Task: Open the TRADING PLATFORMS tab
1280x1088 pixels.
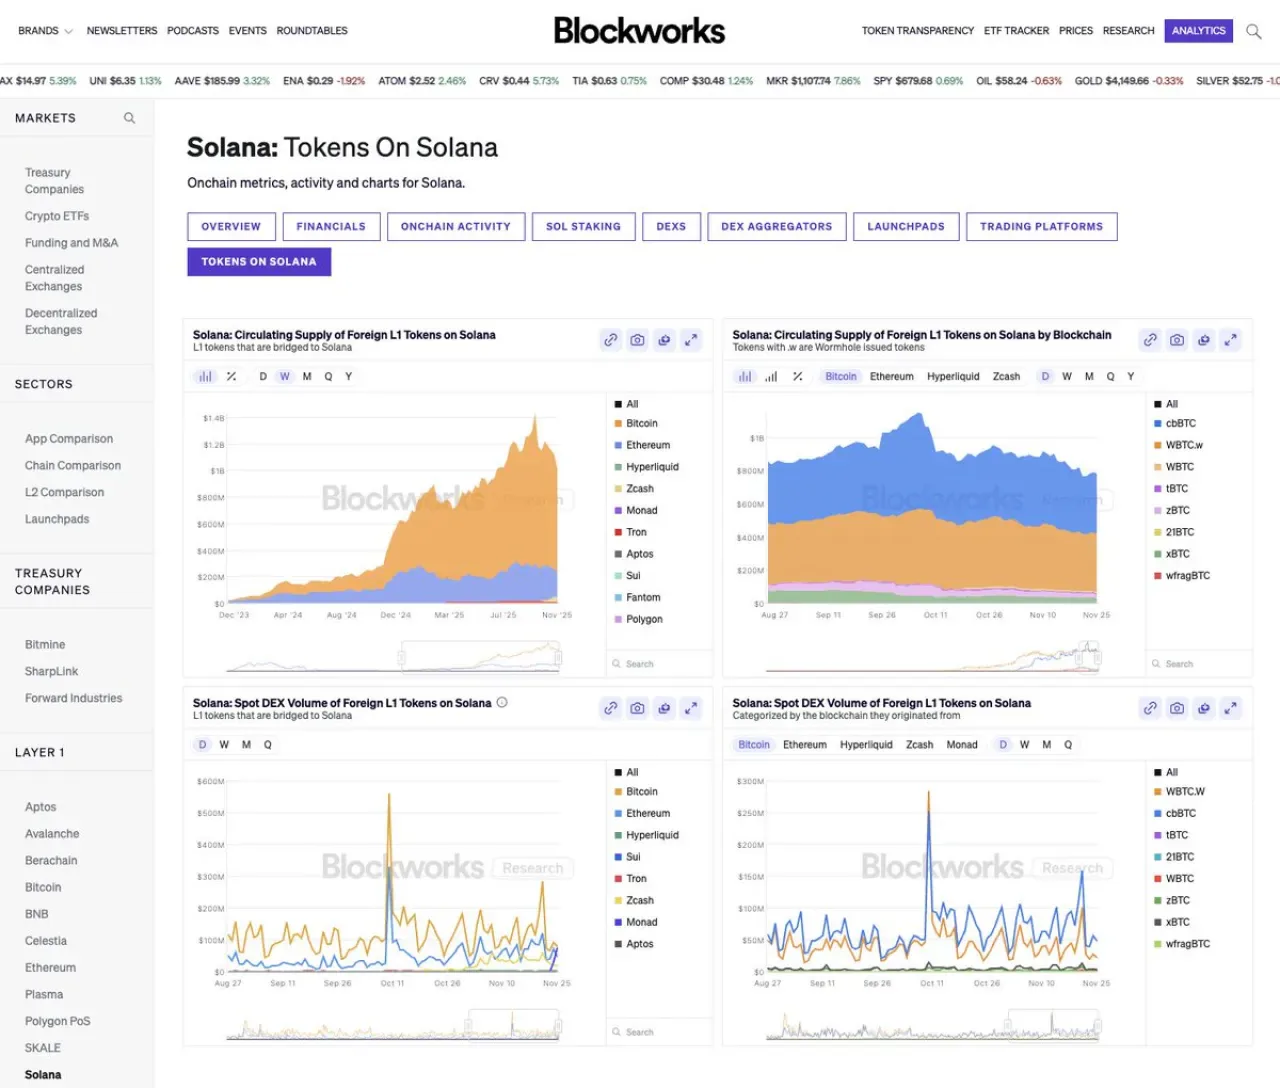Action: click(x=1041, y=227)
